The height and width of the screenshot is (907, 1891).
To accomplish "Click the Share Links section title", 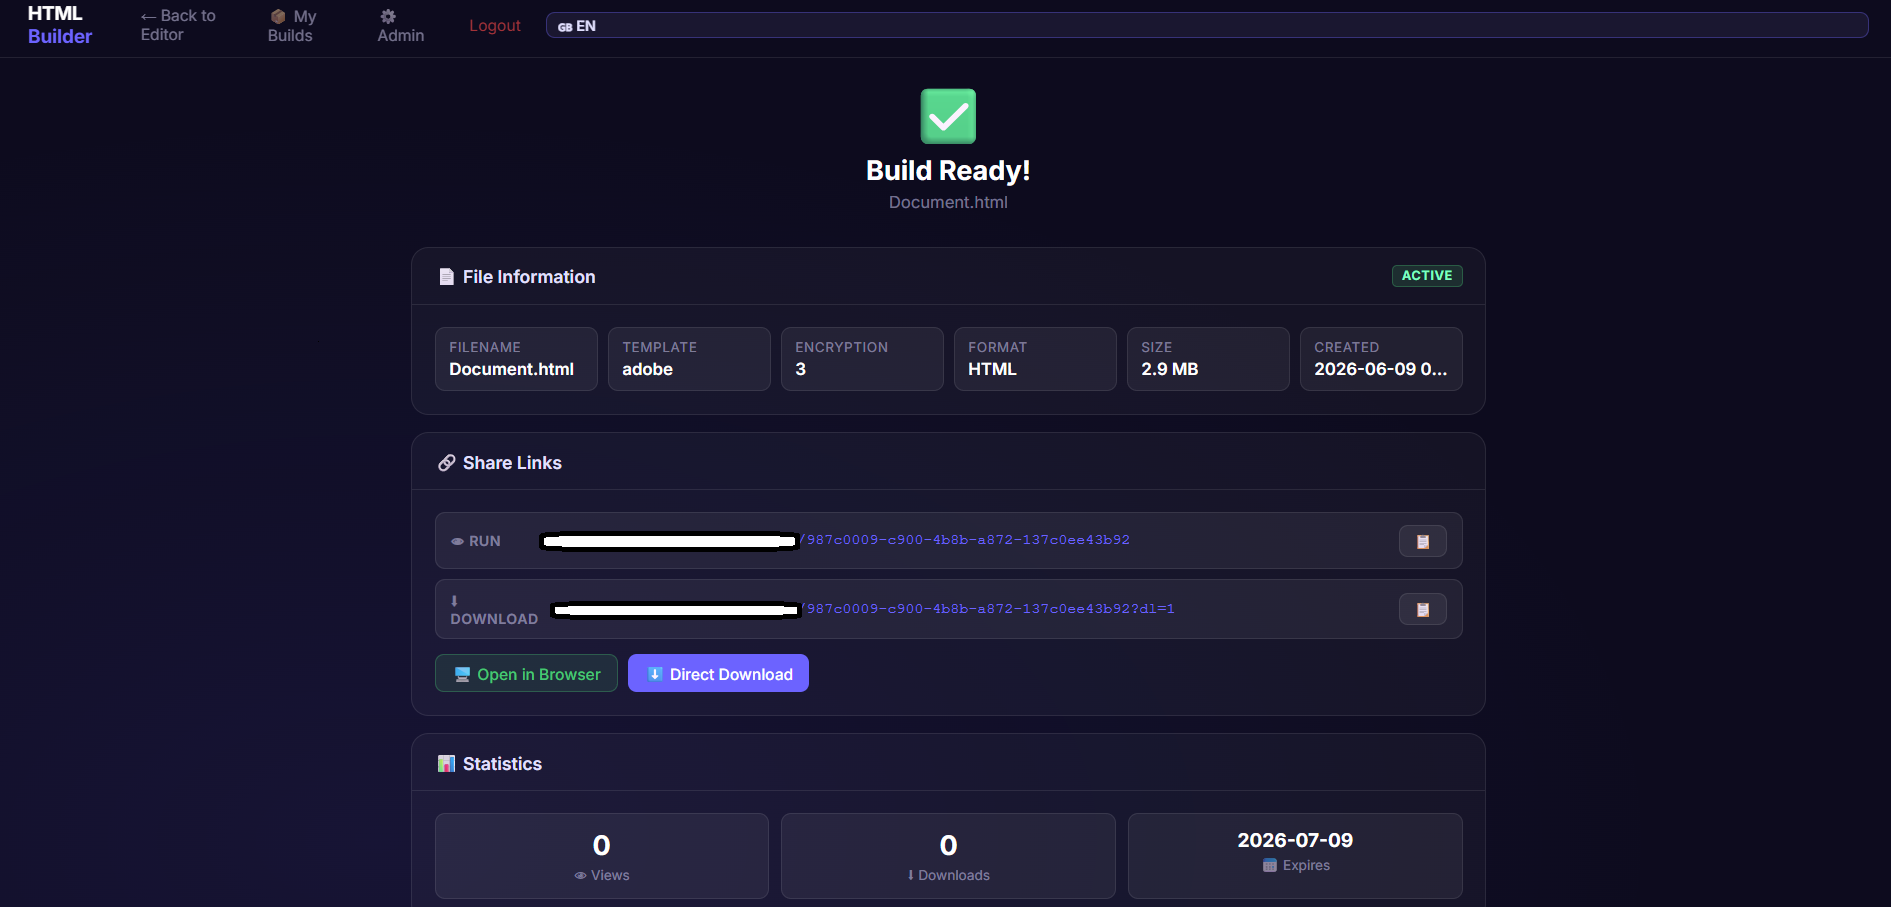I will click(512, 463).
